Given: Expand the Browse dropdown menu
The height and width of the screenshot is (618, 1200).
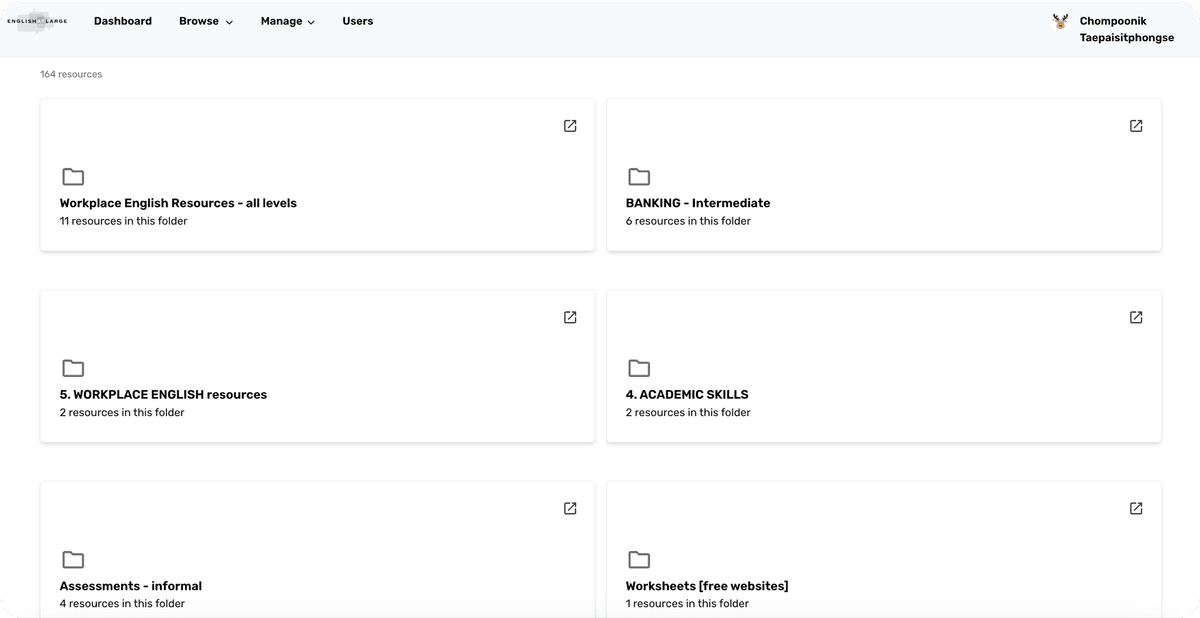Looking at the screenshot, I should pos(205,21).
